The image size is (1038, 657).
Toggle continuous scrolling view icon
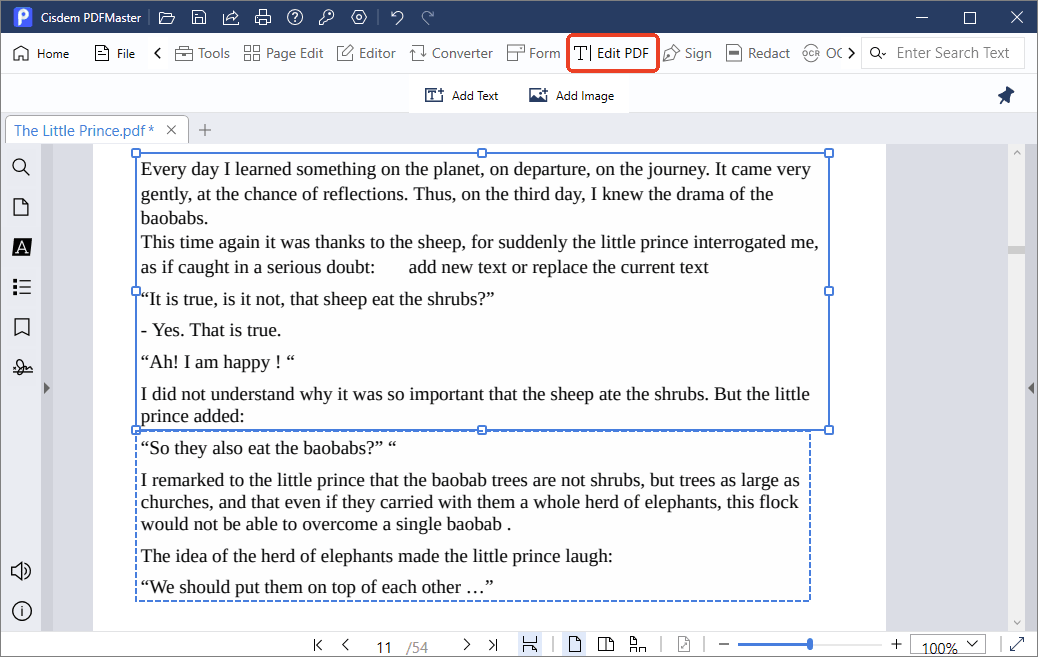pyautogui.click(x=637, y=644)
